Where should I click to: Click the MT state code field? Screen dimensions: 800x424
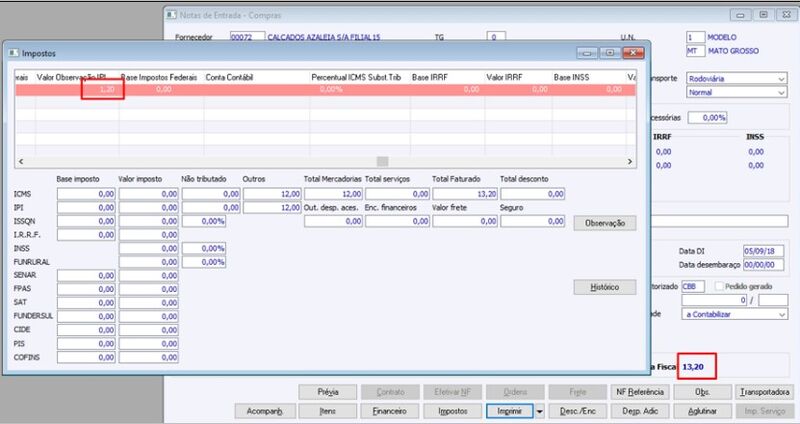pos(695,51)
